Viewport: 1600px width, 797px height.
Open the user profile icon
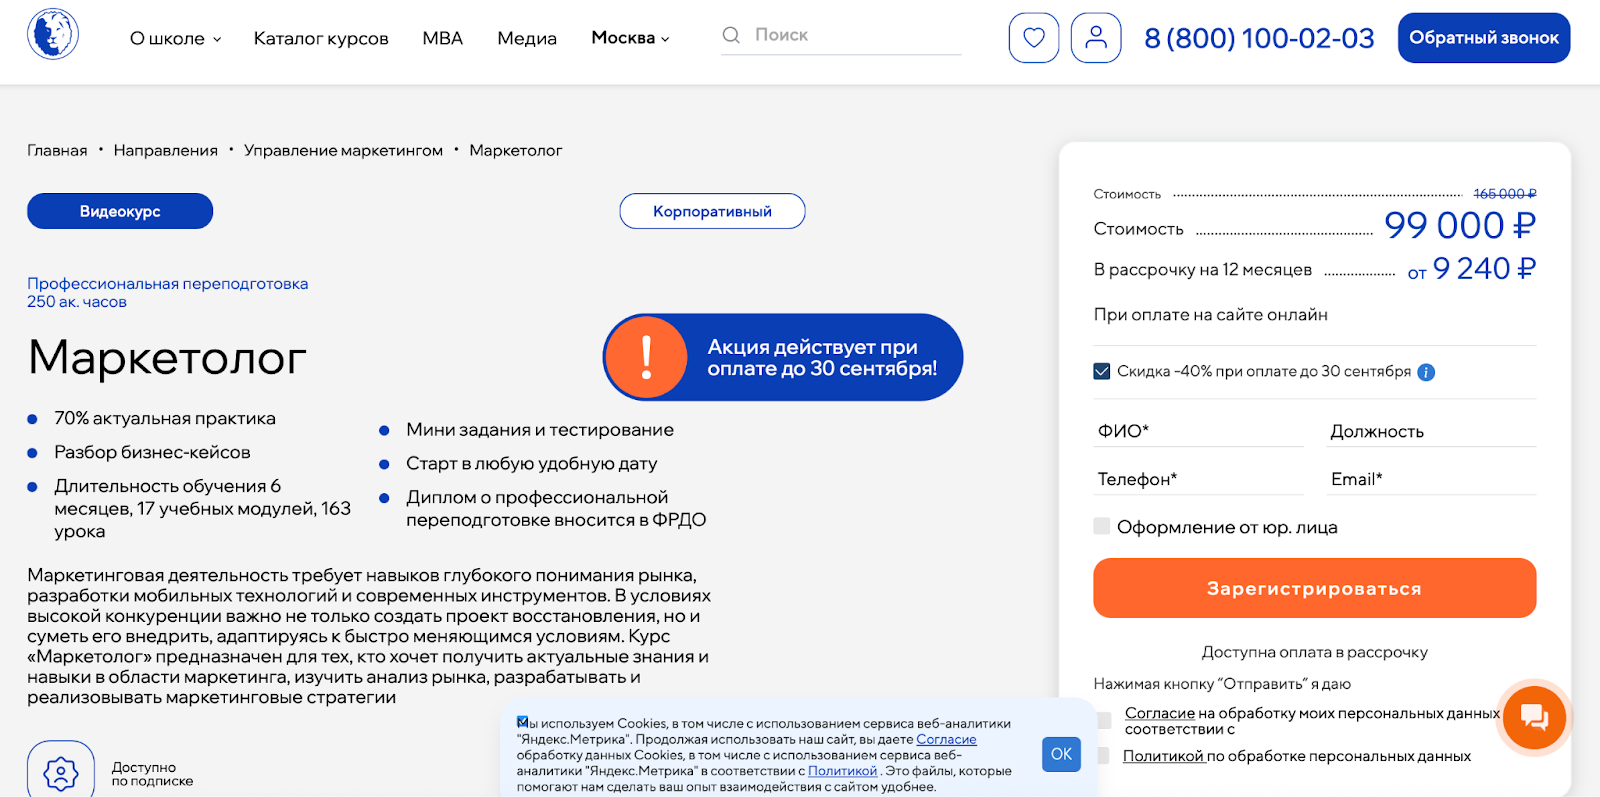(x=1096, y=38)
